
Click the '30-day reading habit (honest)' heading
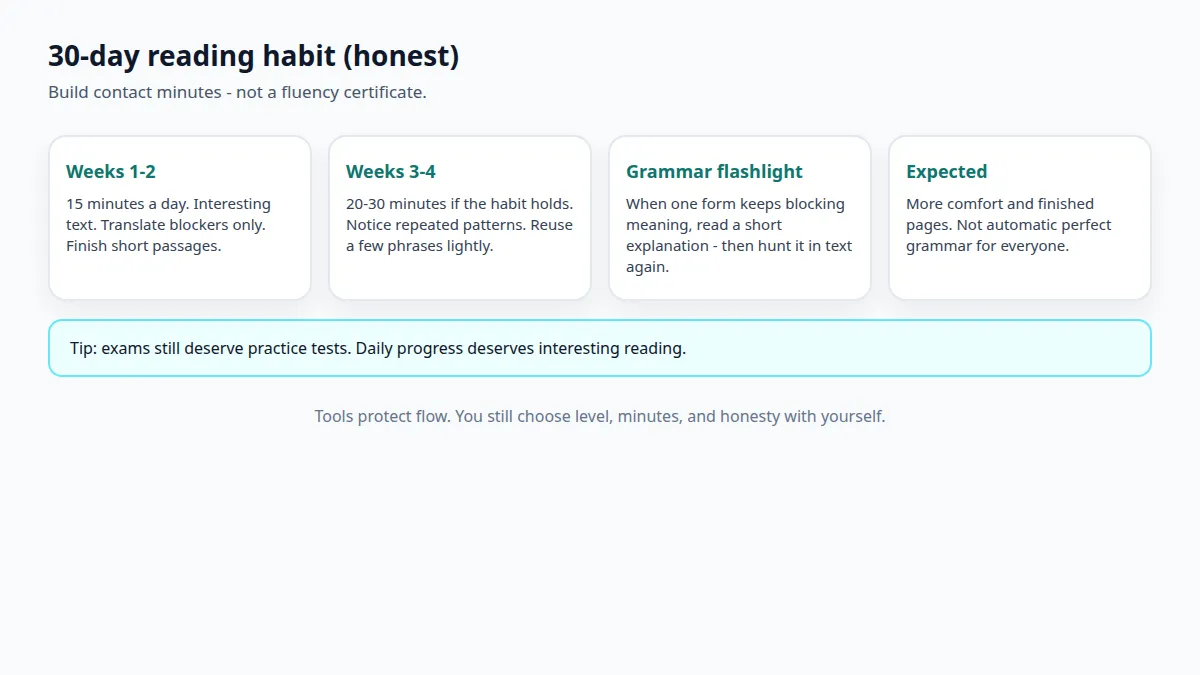254,56
